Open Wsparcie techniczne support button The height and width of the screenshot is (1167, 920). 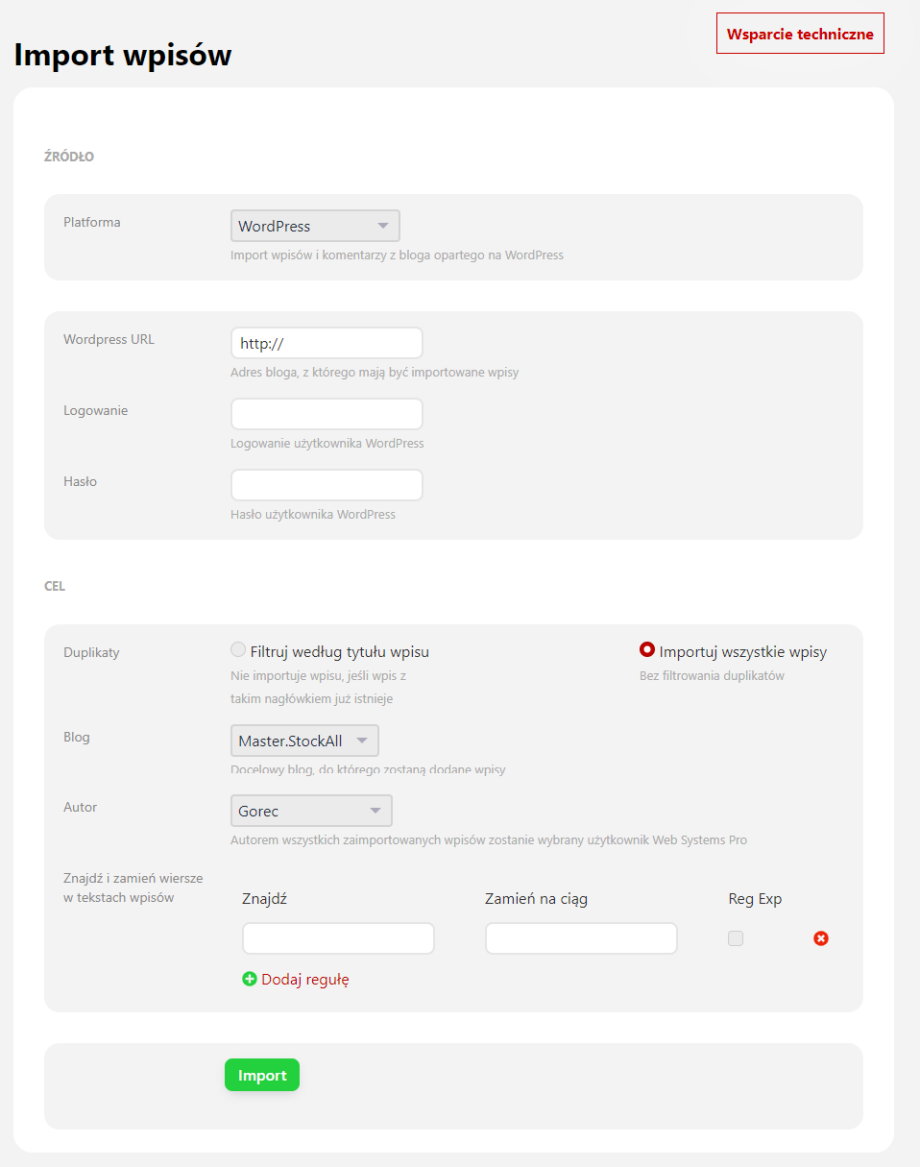click(800, 33)
